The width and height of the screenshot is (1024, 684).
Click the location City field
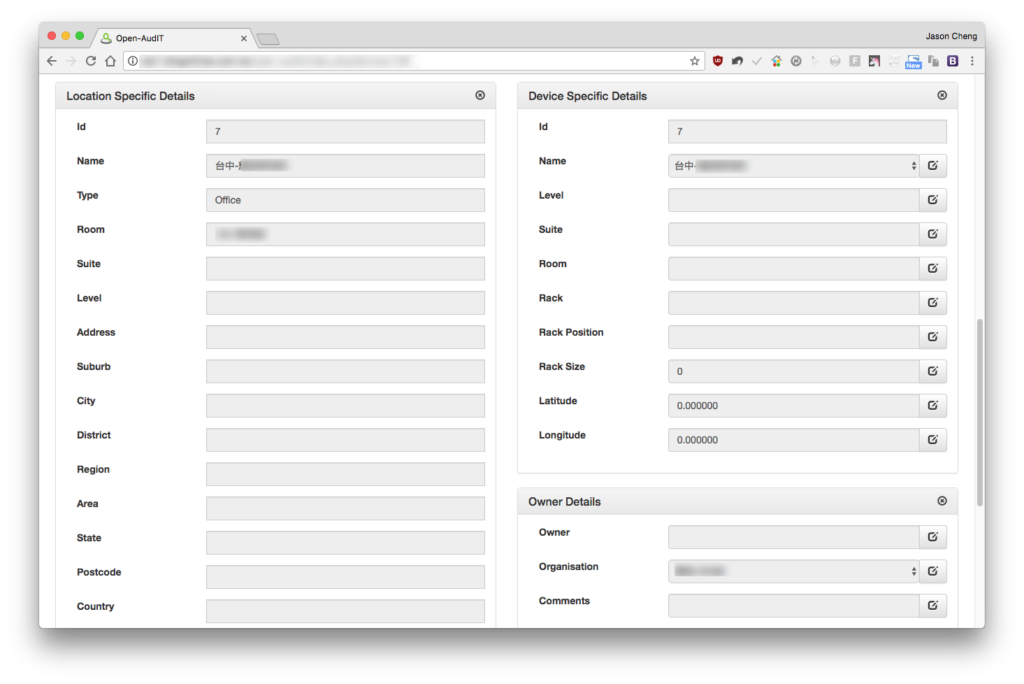[x=345, y=406]
